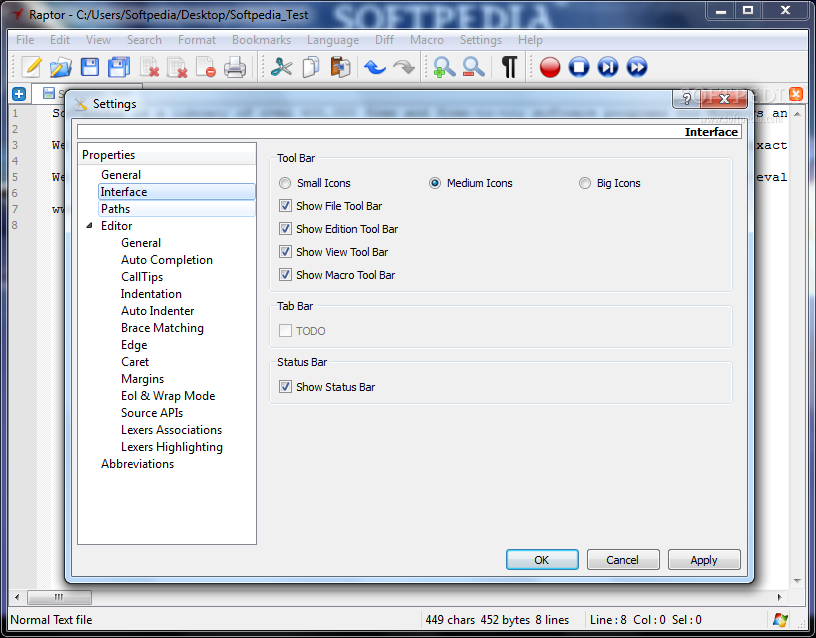The height and width of the screenshot is (638, 816).
Task: Uncheck Show Edition Tool Bar
Action: pos(285,228)
